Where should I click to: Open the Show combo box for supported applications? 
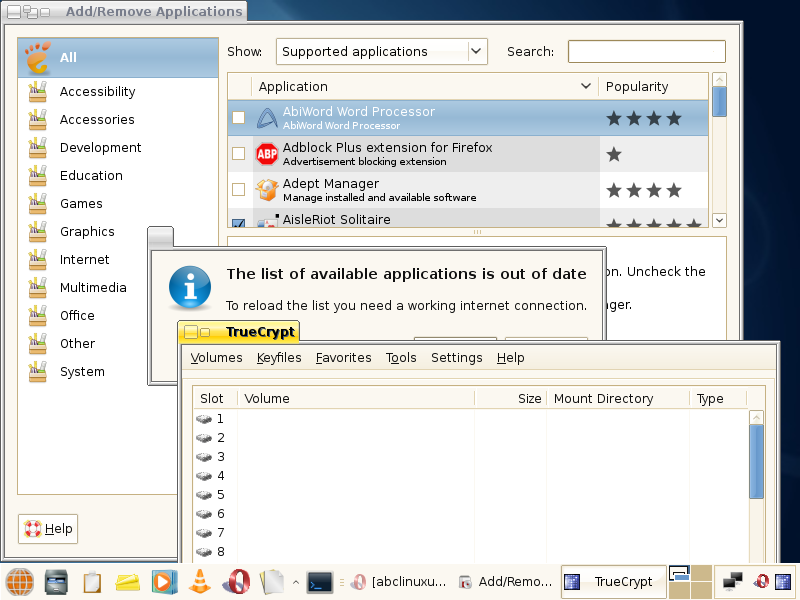[x=382, y=52]
